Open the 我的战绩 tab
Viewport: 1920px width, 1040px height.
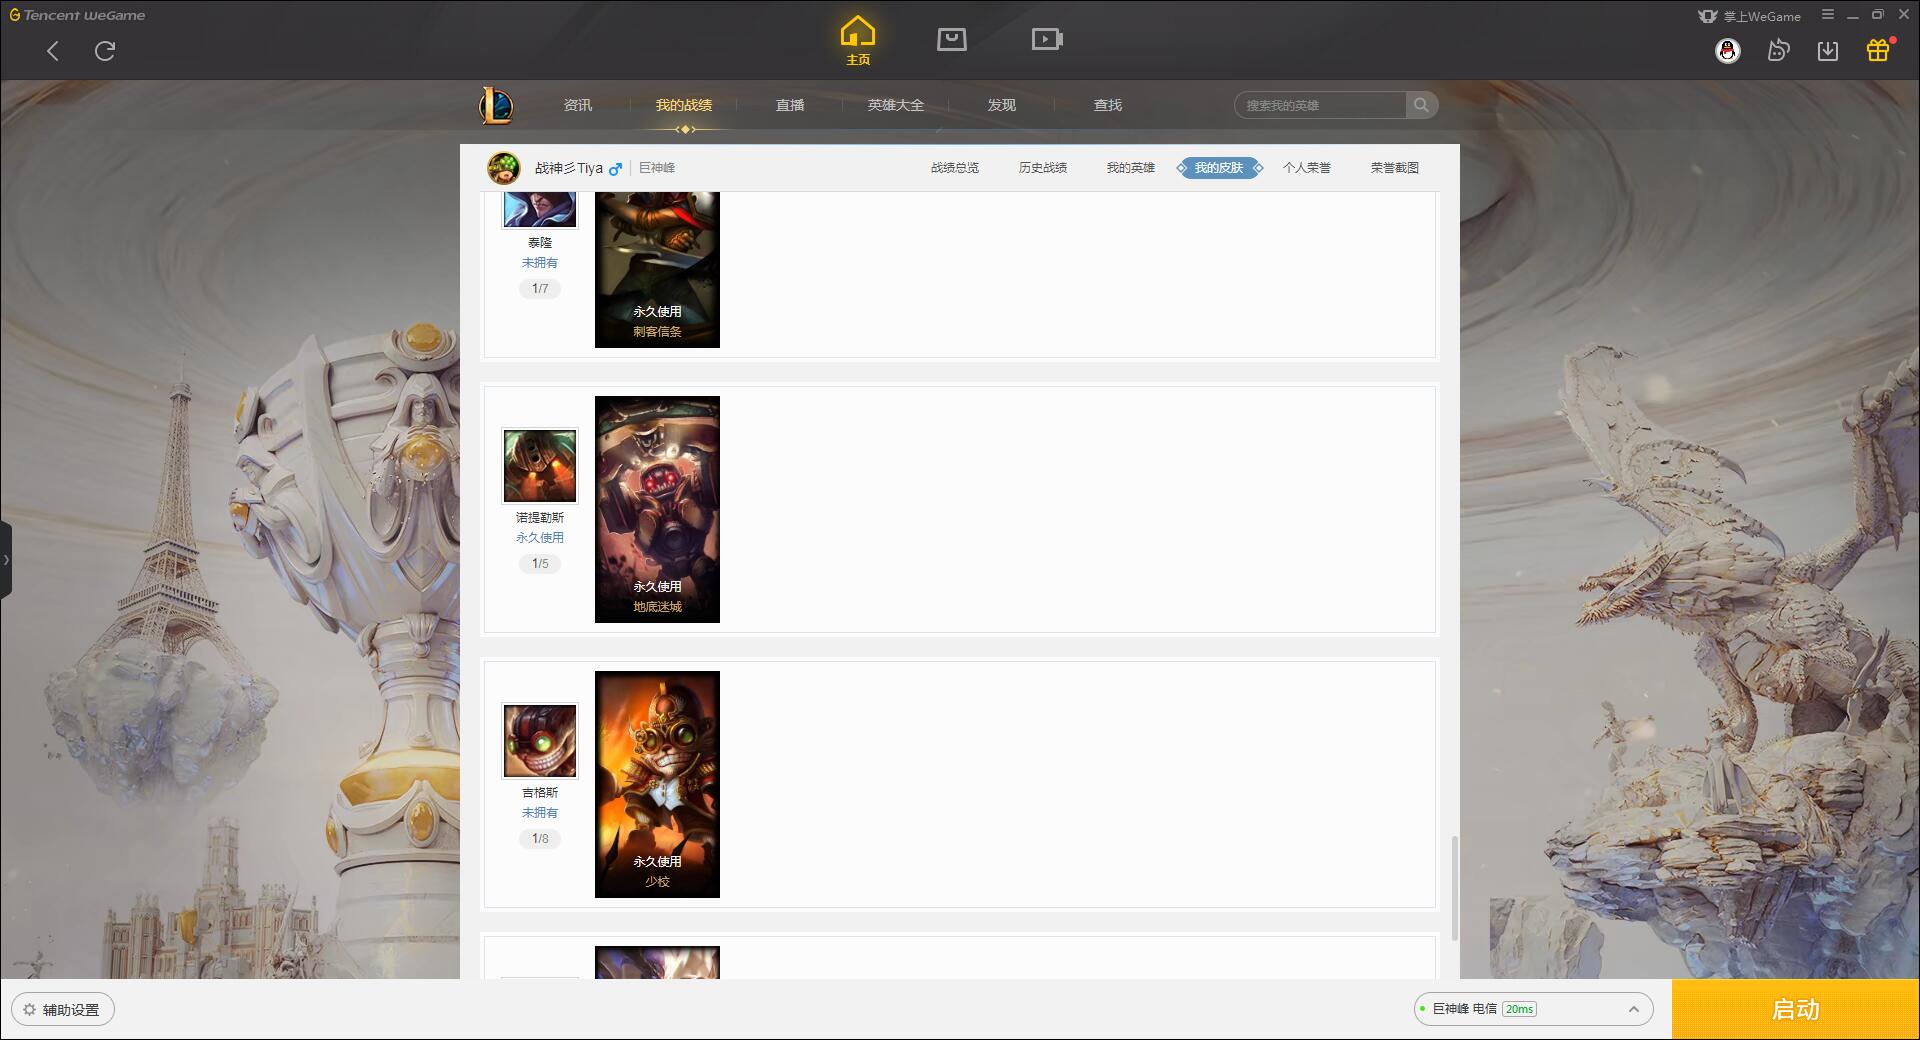point(684,105)
